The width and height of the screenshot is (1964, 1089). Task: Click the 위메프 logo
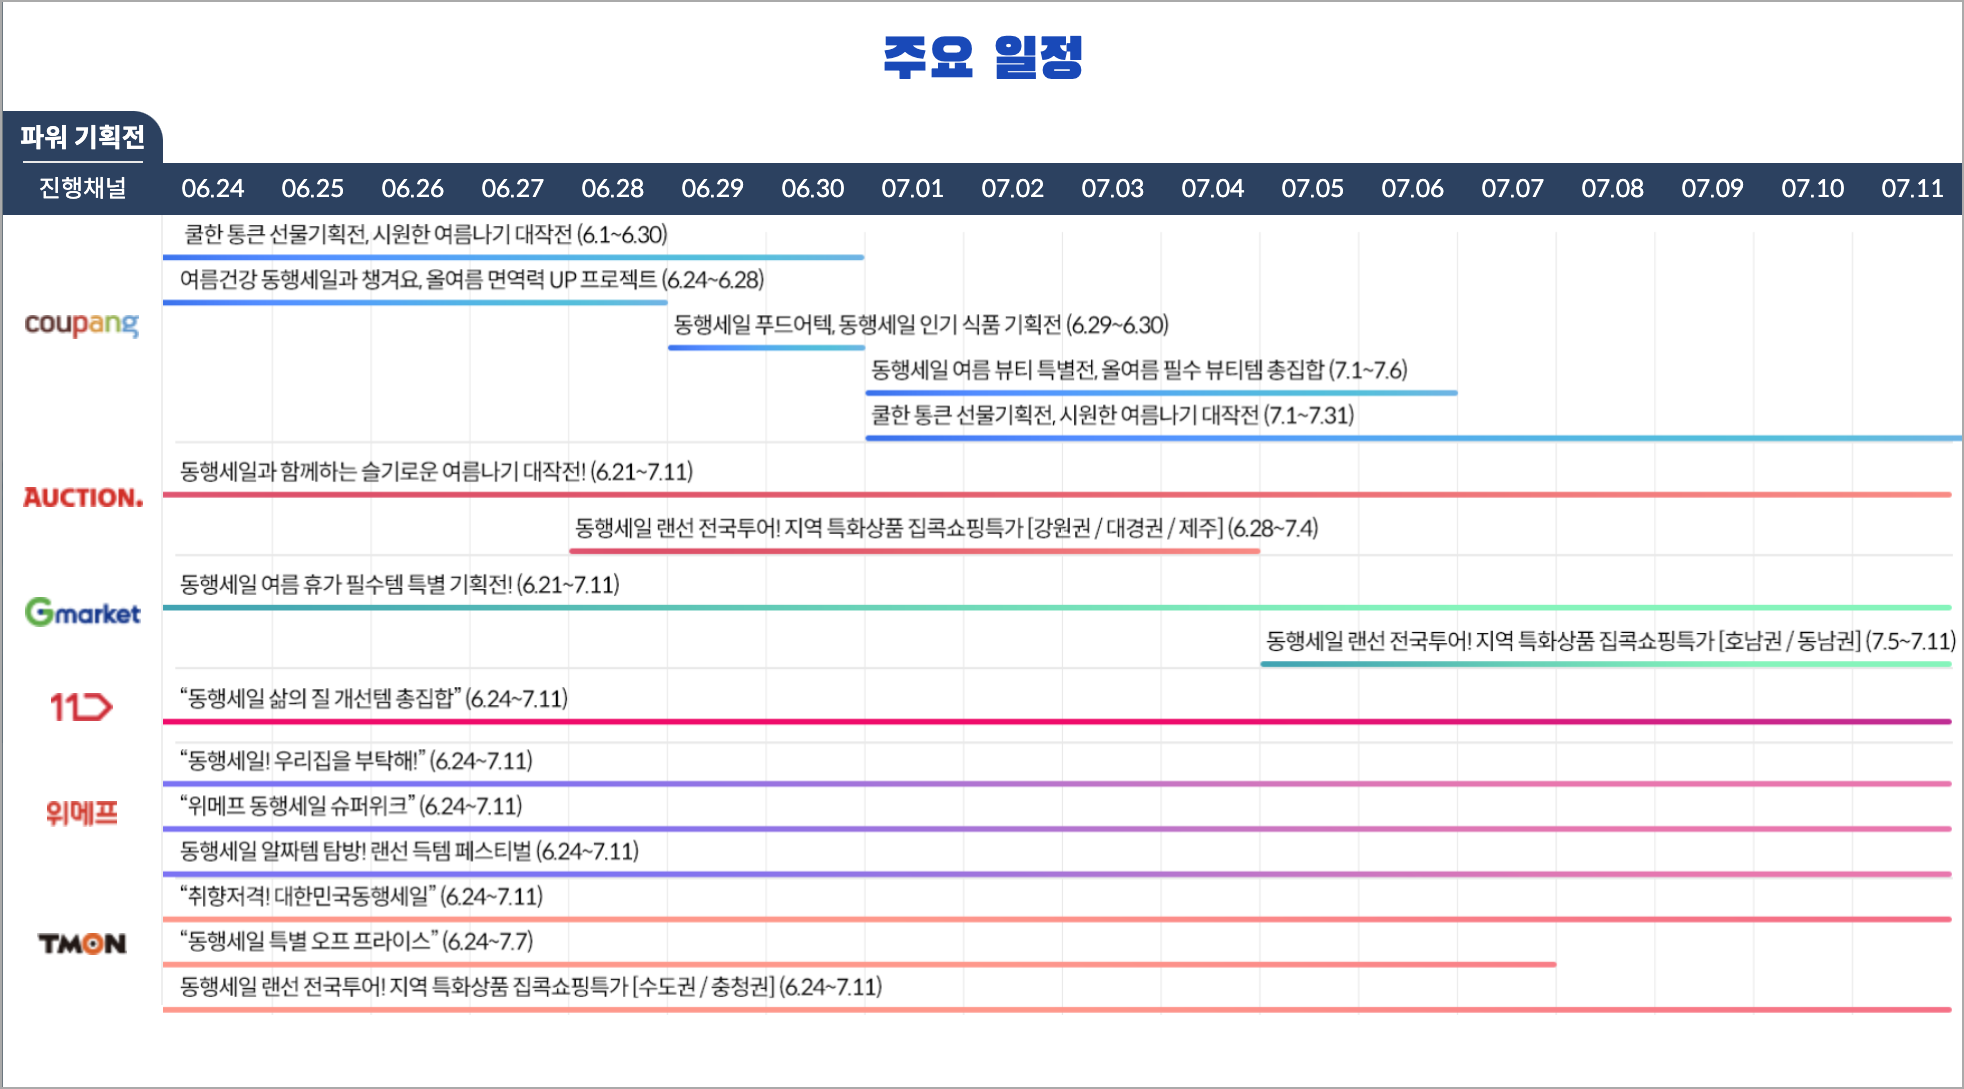tap(82, 812)
